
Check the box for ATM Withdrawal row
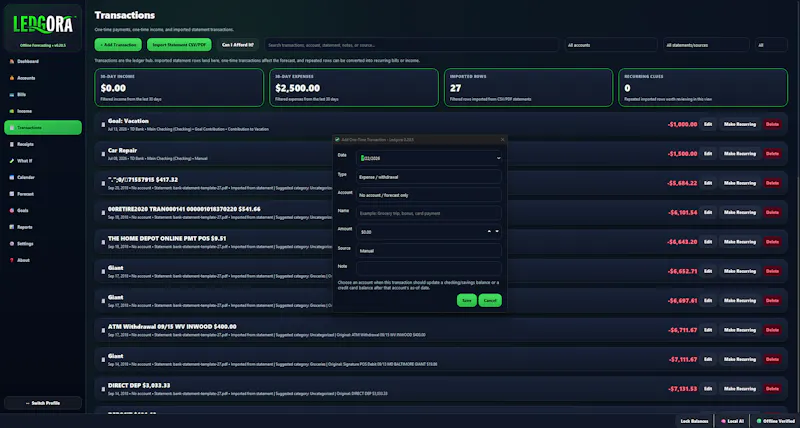click(103, 330)
